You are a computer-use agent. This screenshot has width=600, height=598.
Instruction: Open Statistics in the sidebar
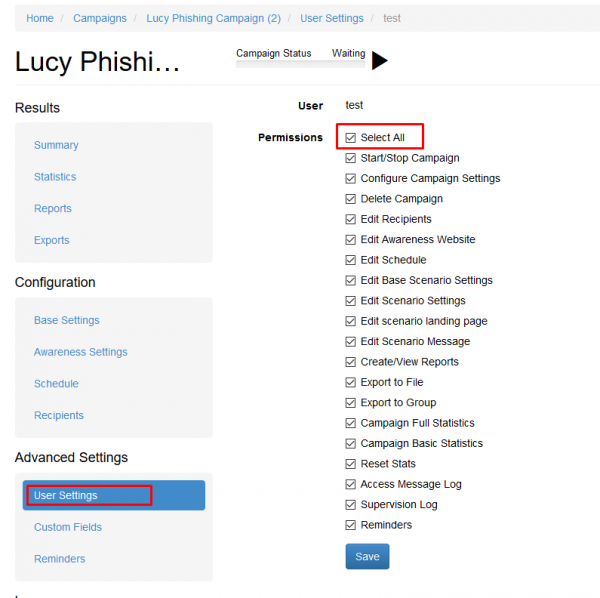[x=55, y=177]
